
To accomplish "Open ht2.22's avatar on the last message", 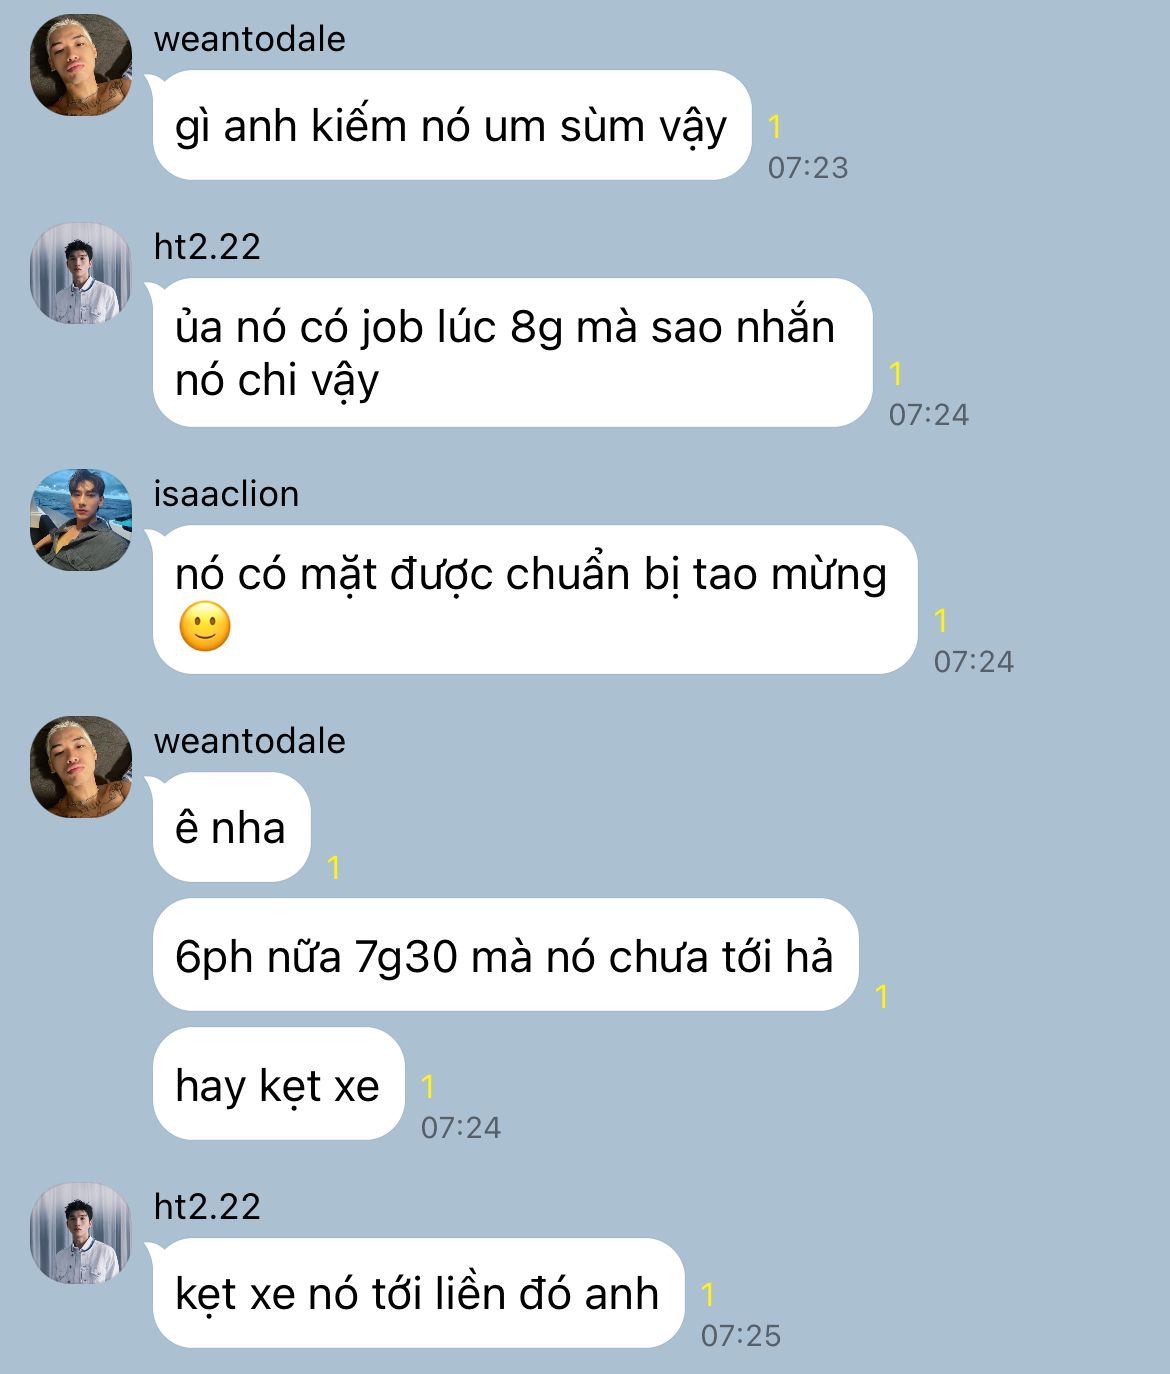I will [81, 1233].
